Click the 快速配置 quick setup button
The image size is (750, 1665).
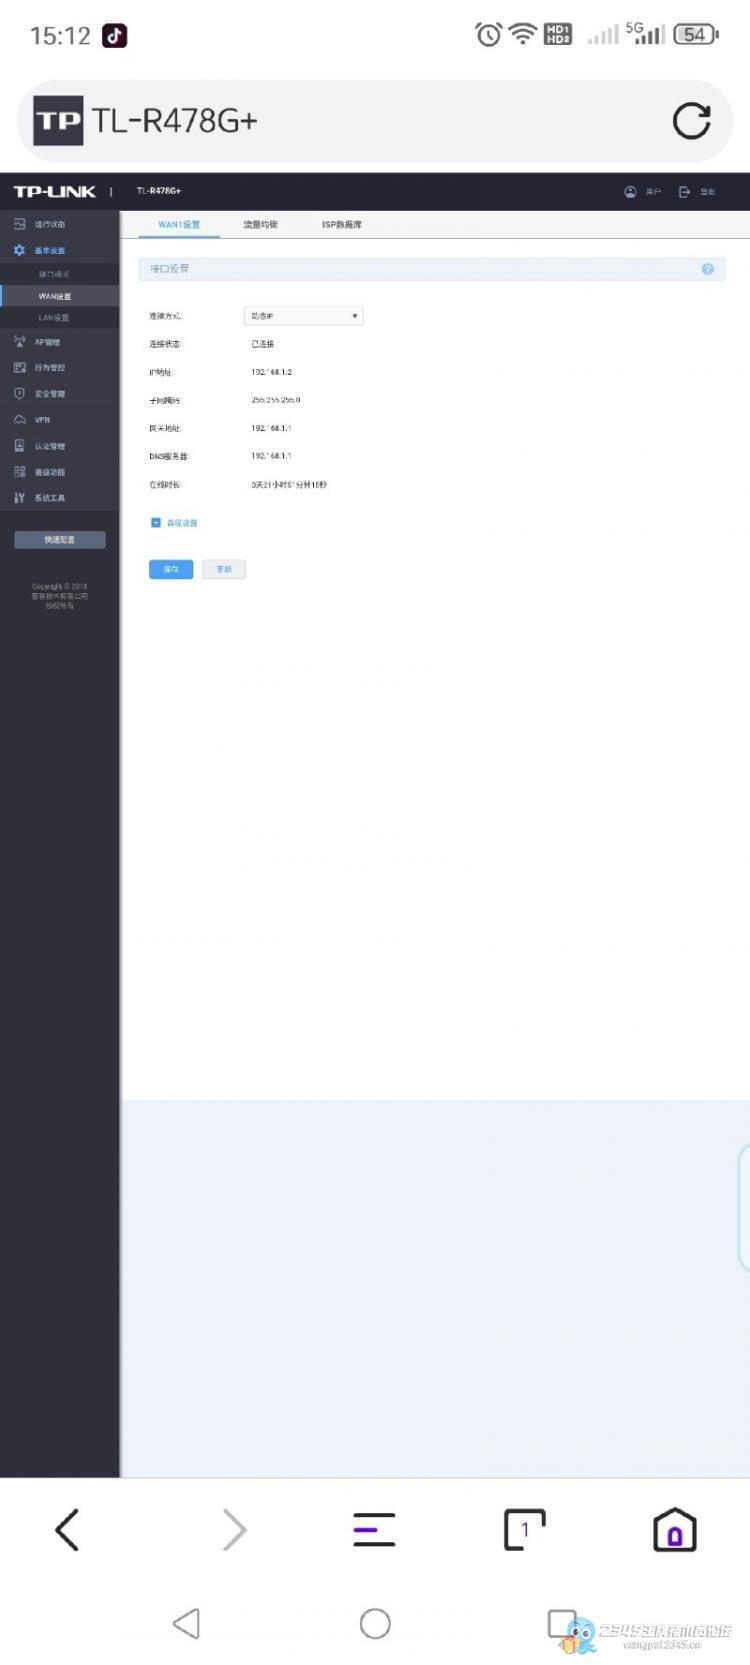60,540
